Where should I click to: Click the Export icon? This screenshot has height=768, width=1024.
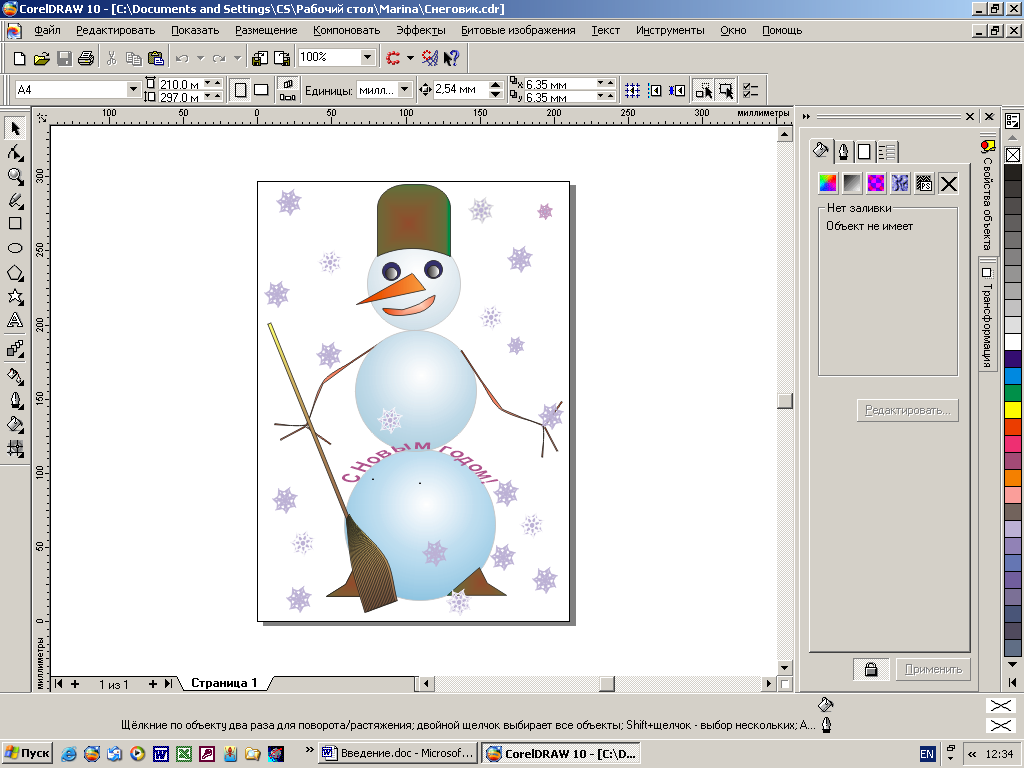pos(282,58)
